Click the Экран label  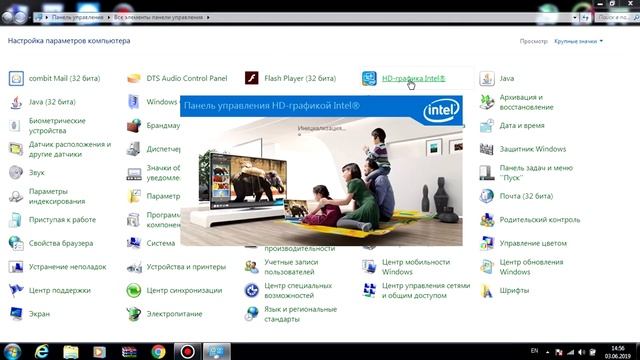pos(39,314)
